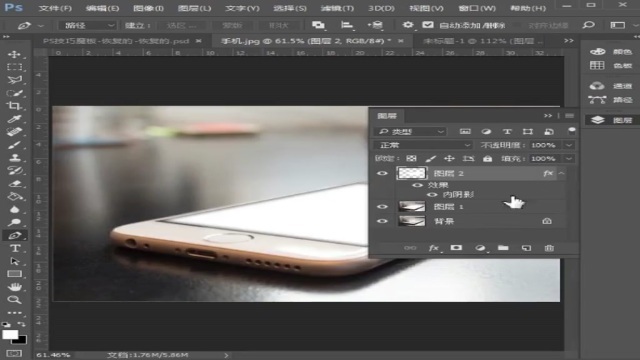640x360 pixels.
Task: Open blend mode 正常 dropdown
Action: 423,145
